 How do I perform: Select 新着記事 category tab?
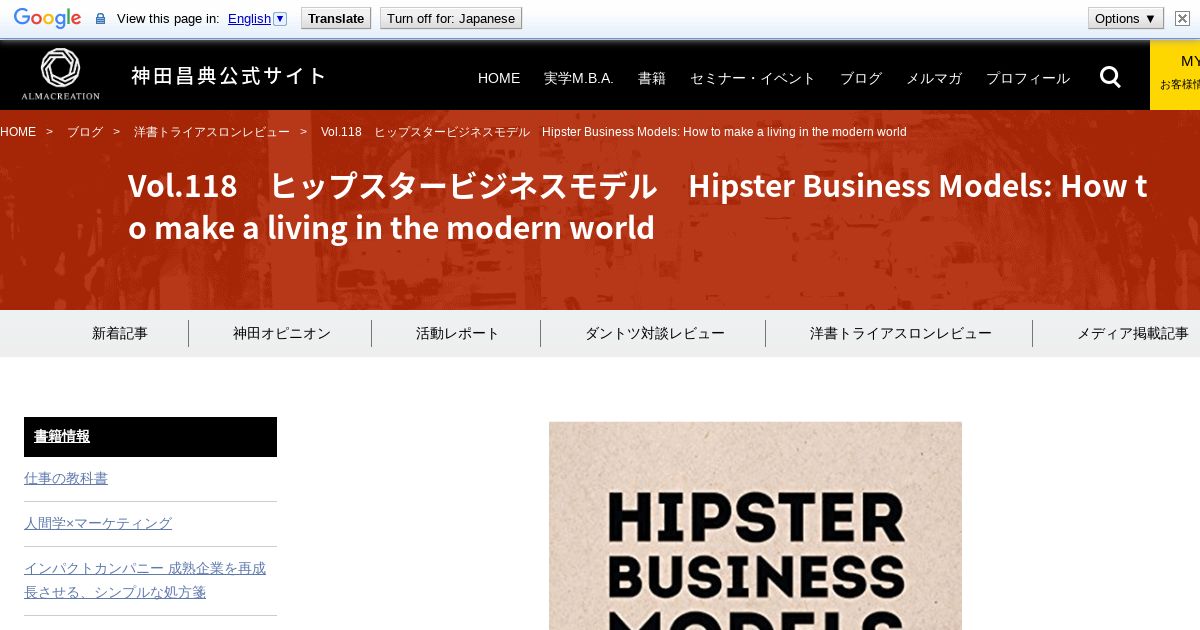point(120,333)
